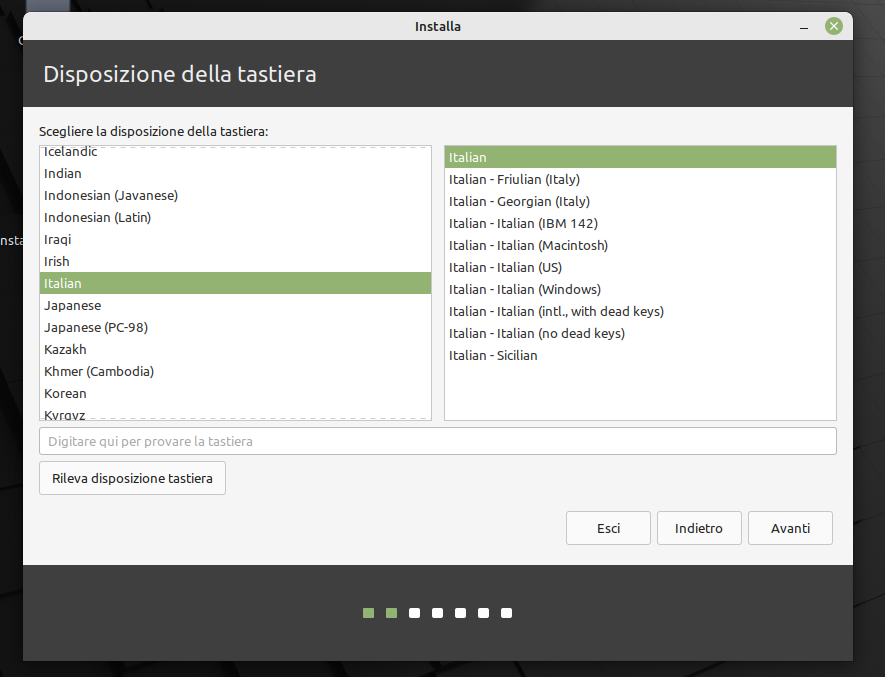Screen dimensions: 885x677
Task: Select plain Italian variant in right list
Action: coord(640,157)
